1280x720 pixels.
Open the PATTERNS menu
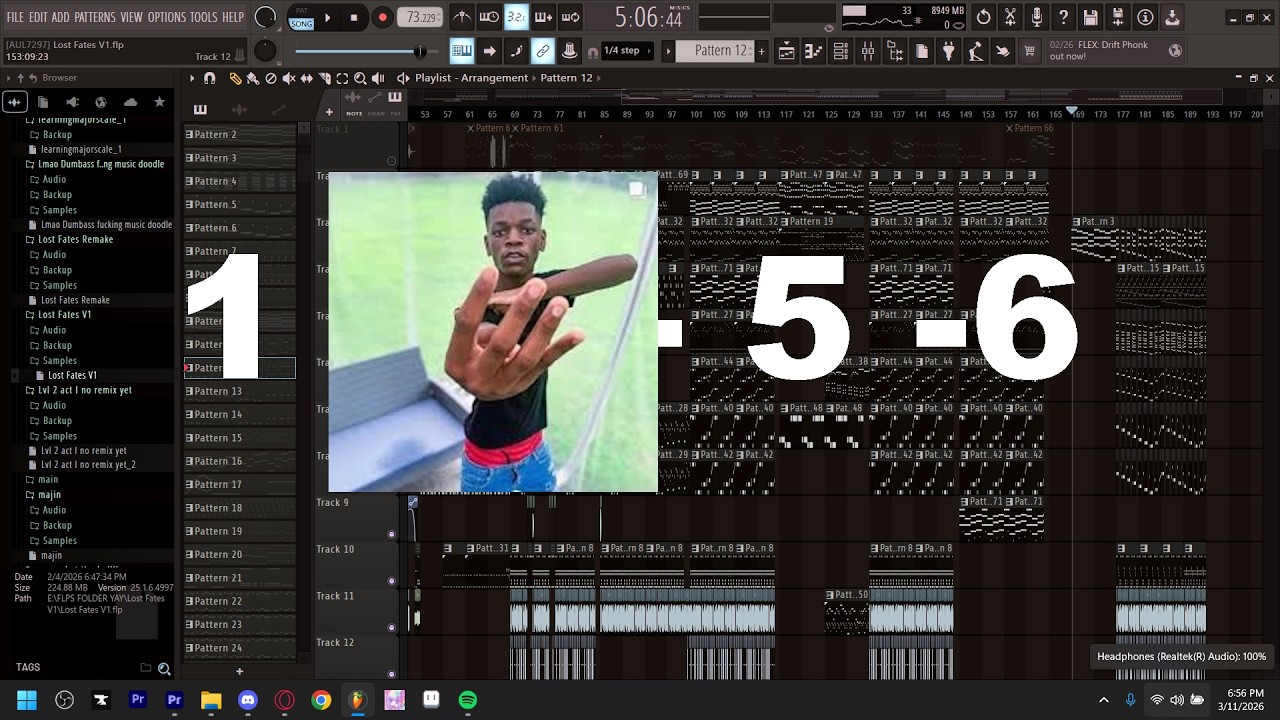95,18
